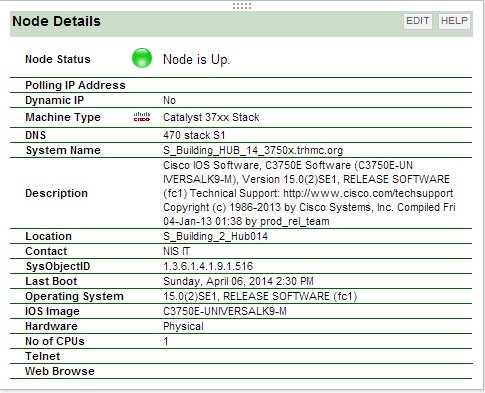Click SysObjectID value '1.3.6.1.4.1.9.1.516'
485x393 pixels.
click(208, 266)
